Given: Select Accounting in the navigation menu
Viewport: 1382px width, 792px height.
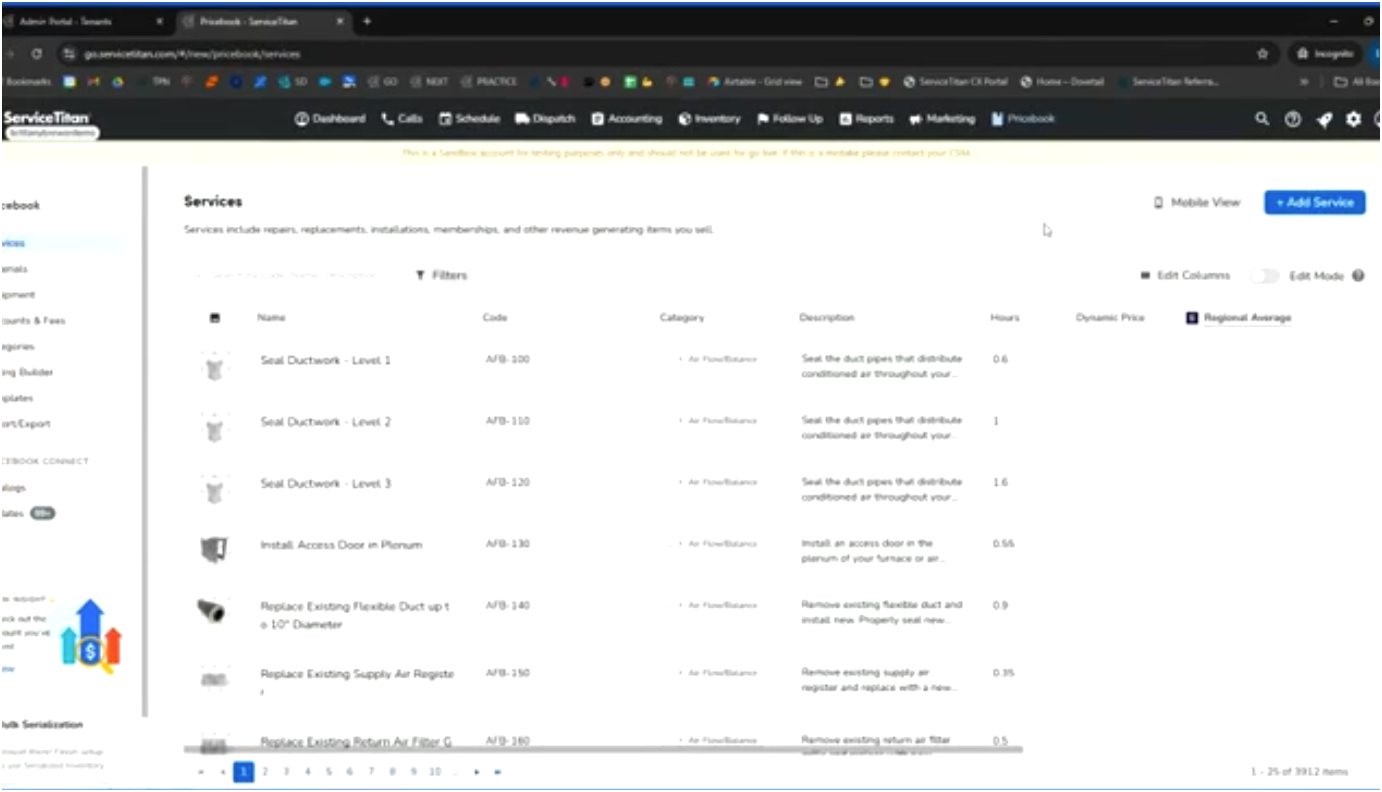Looking at the screenshot, I should pos(598,118).
